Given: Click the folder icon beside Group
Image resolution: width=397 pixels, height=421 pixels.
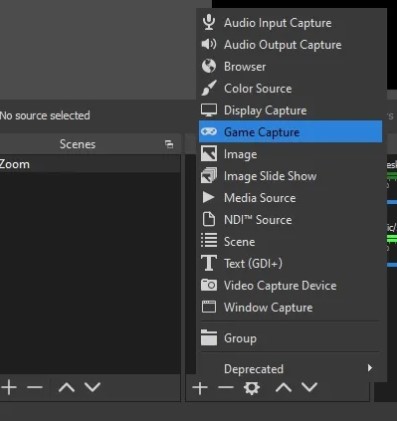Looking at the screenshot, I should pos(209,337).
